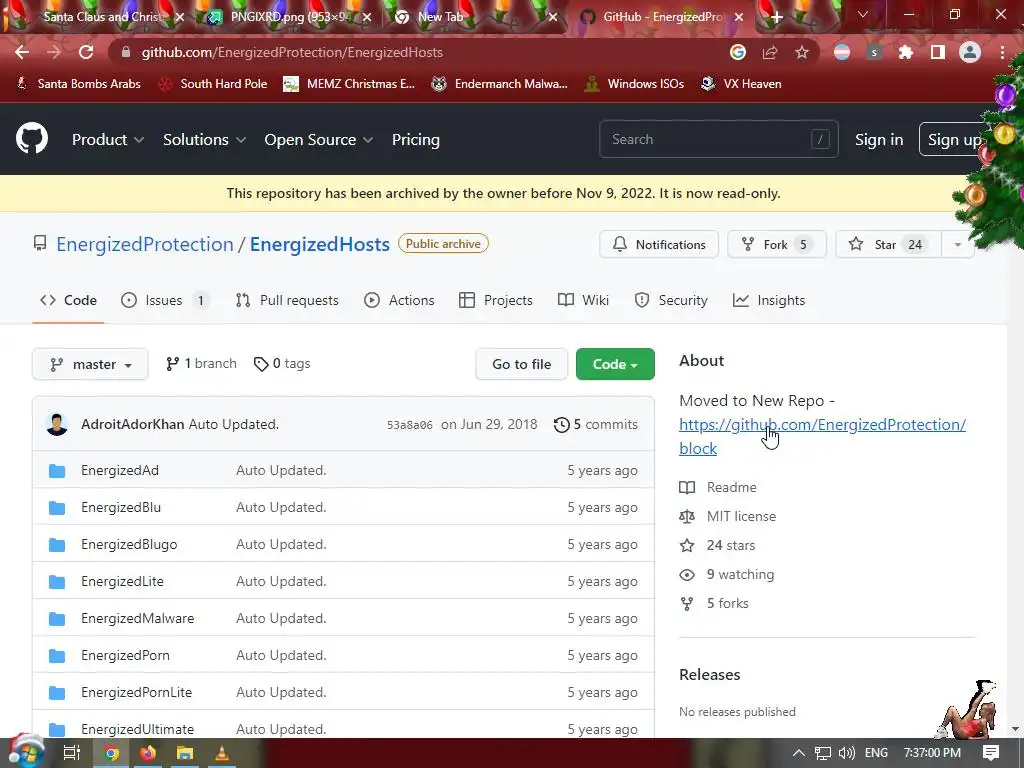Open a new browser tab with plus
The height and width of the screenshot is (768, 1024).
[x=776, y=17]
